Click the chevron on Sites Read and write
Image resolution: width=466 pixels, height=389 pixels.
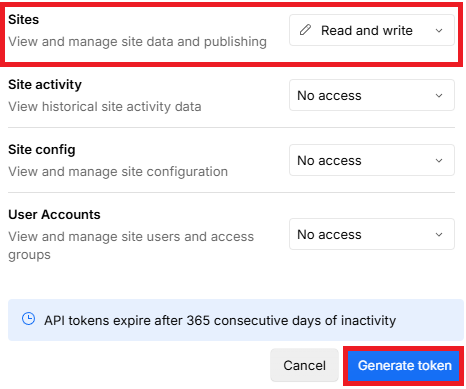click(439, 31)
